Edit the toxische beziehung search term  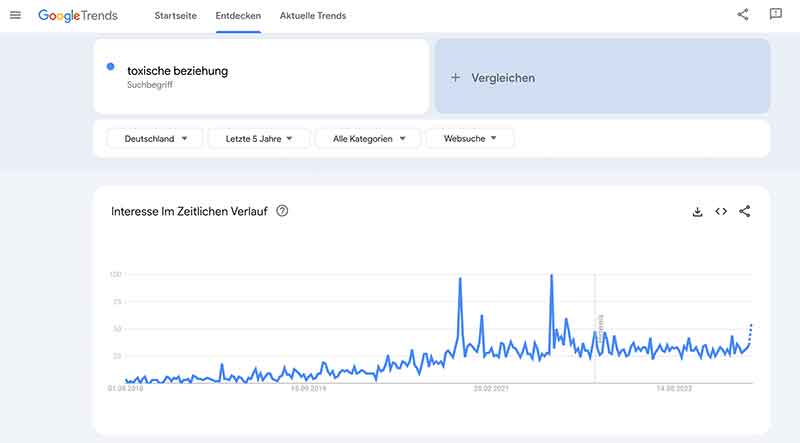(178, 71)
